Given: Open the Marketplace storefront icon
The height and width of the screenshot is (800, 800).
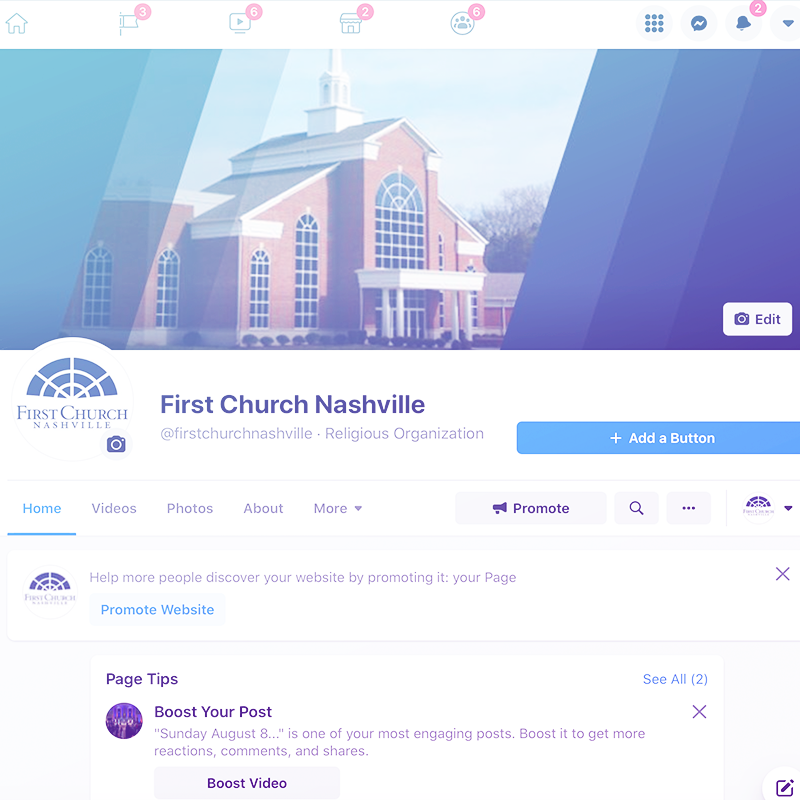Looking at the screenshot, I should coord(351,23).
